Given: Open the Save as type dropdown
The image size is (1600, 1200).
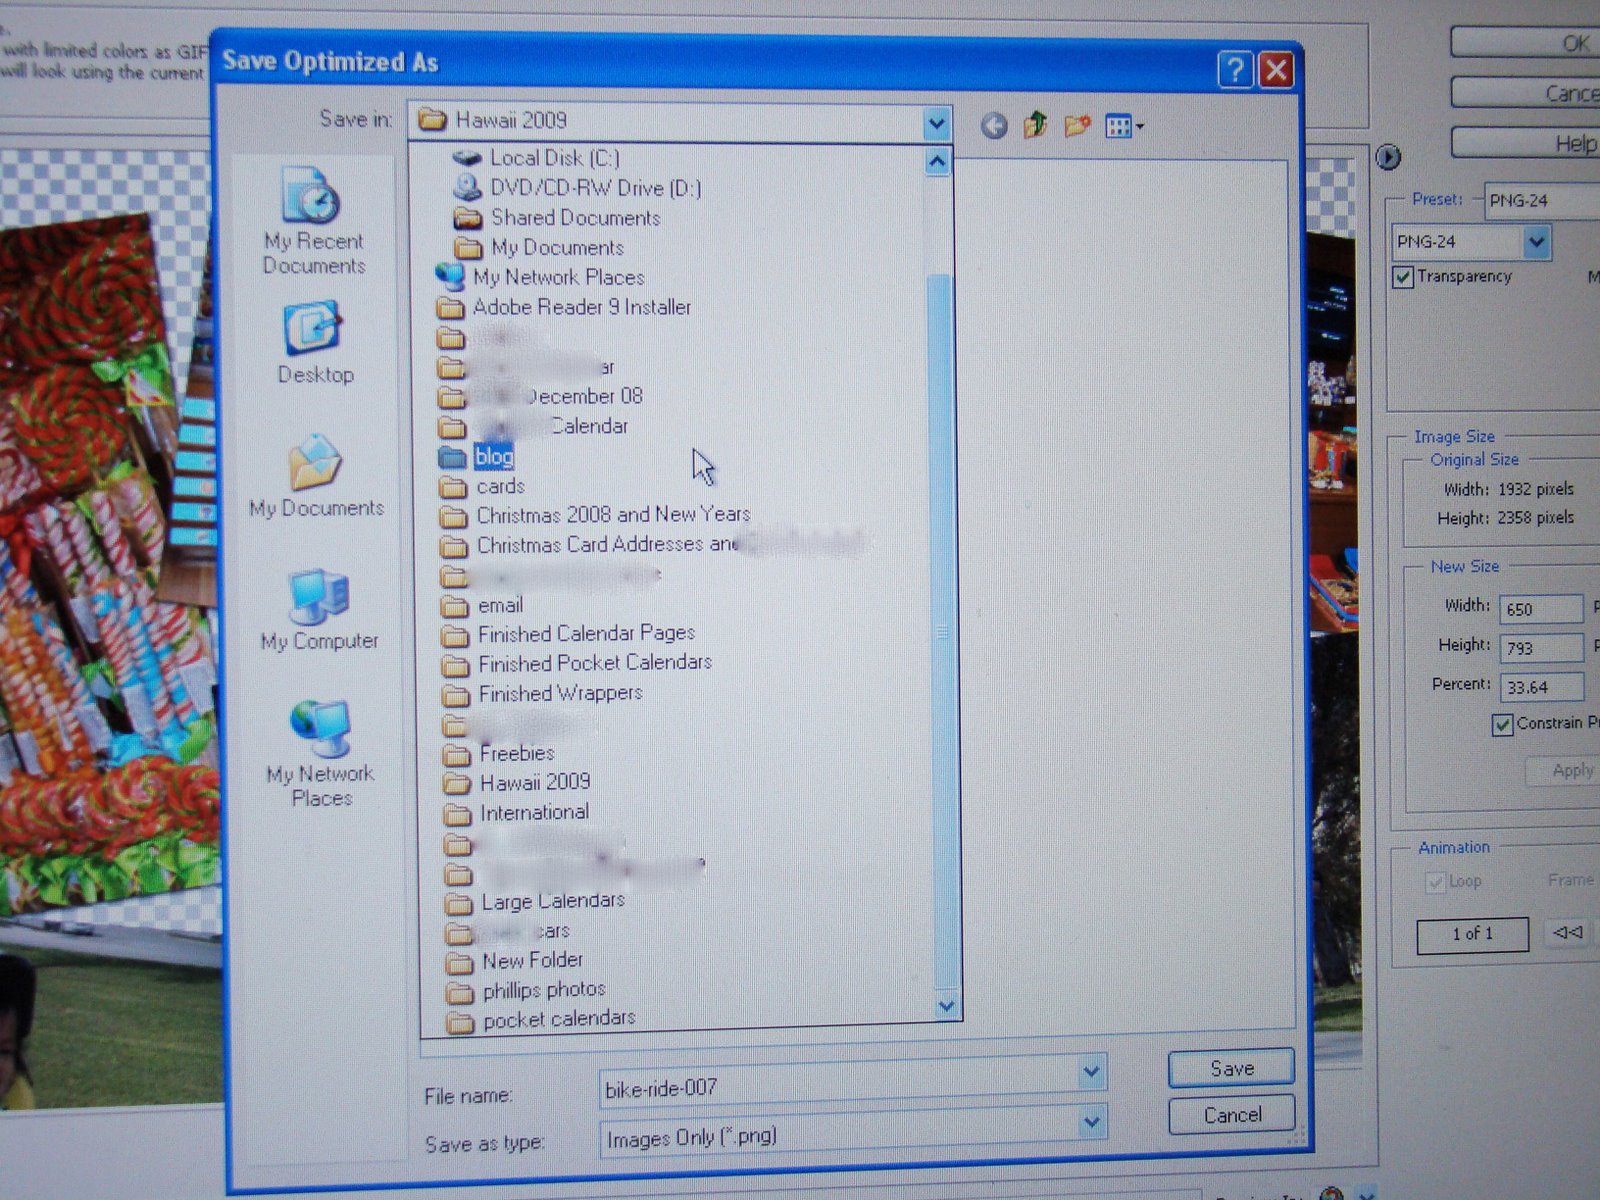Looking at the screenshot, I should coord(1092,1123).
